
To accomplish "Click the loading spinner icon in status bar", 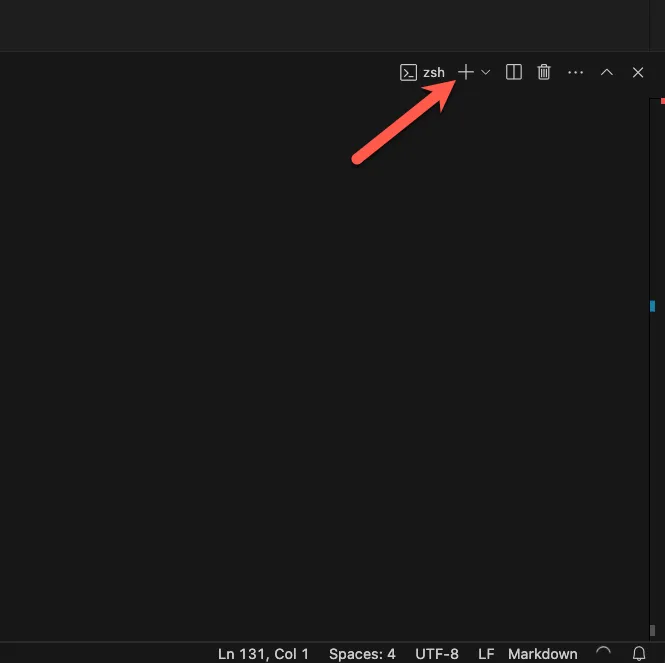I will (603, 653).
